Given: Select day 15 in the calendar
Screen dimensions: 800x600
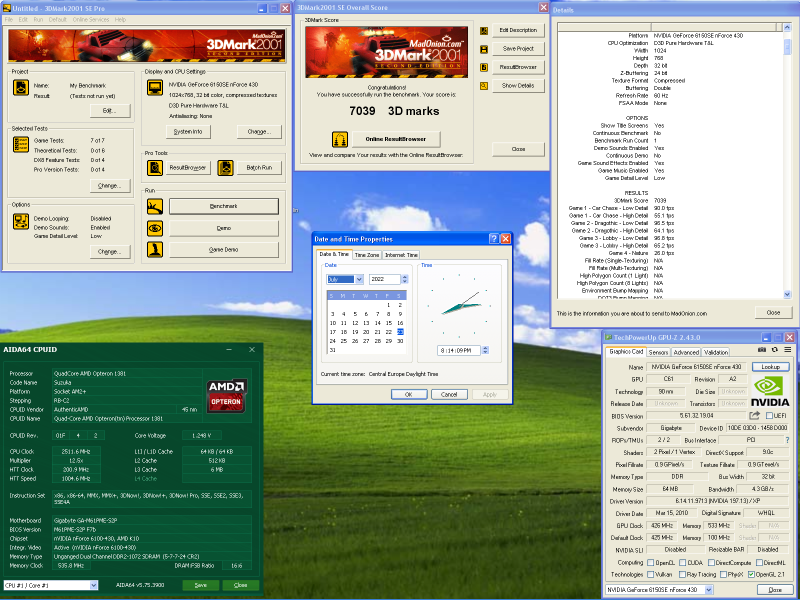Looking at the screenshot, I should pyautogui.click(x=389, y=323).
